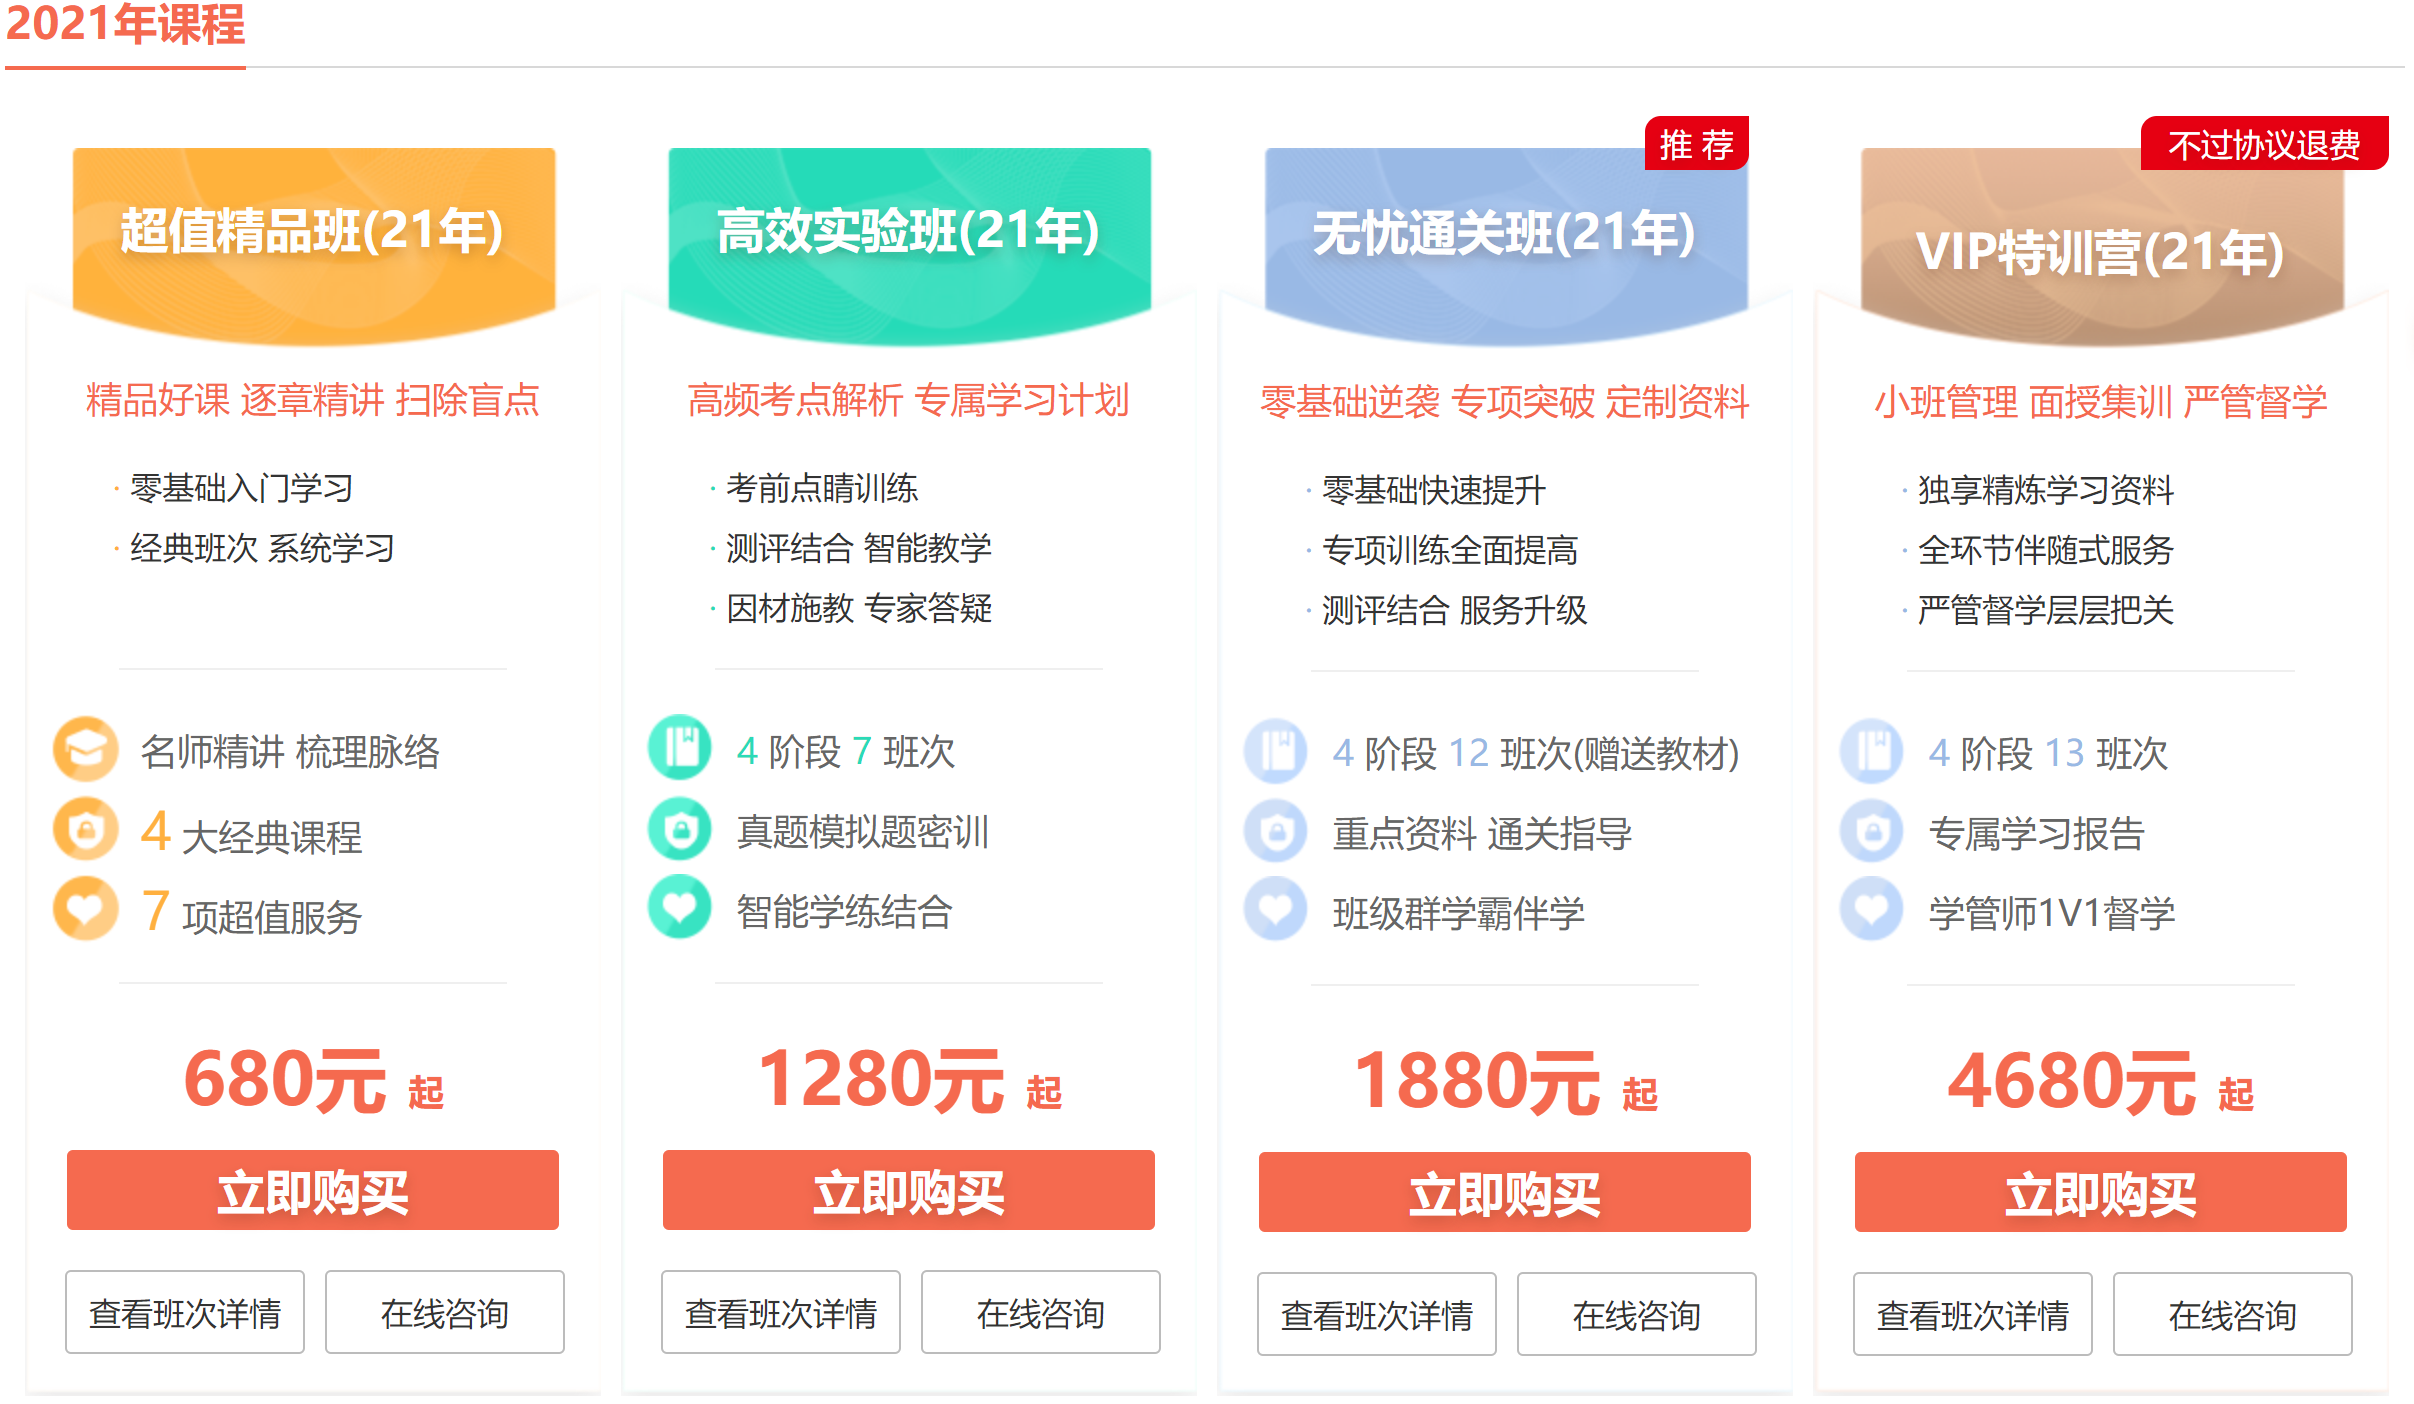The image size is (2414, 1404).
Task: Start online consultation for VIP特训营
Action: click(x=2232, y=1315)
